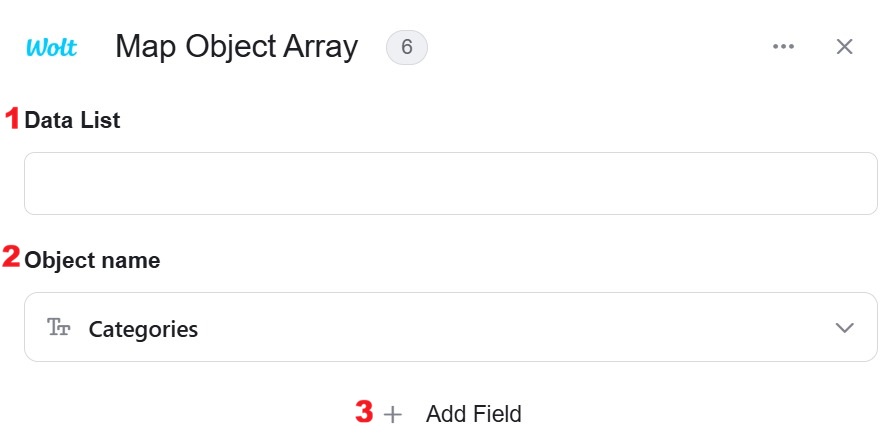Click the Data List label

point(72,120)
